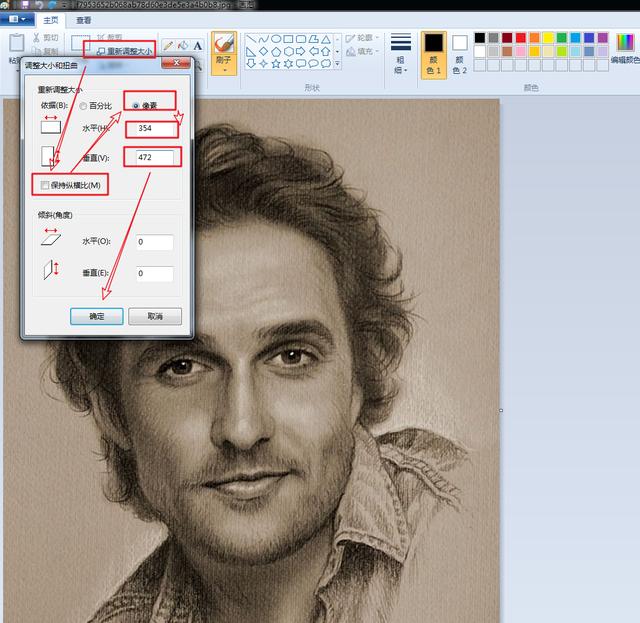
Task: Expand the brushes dropdown arrow
Action: [225, 71]
